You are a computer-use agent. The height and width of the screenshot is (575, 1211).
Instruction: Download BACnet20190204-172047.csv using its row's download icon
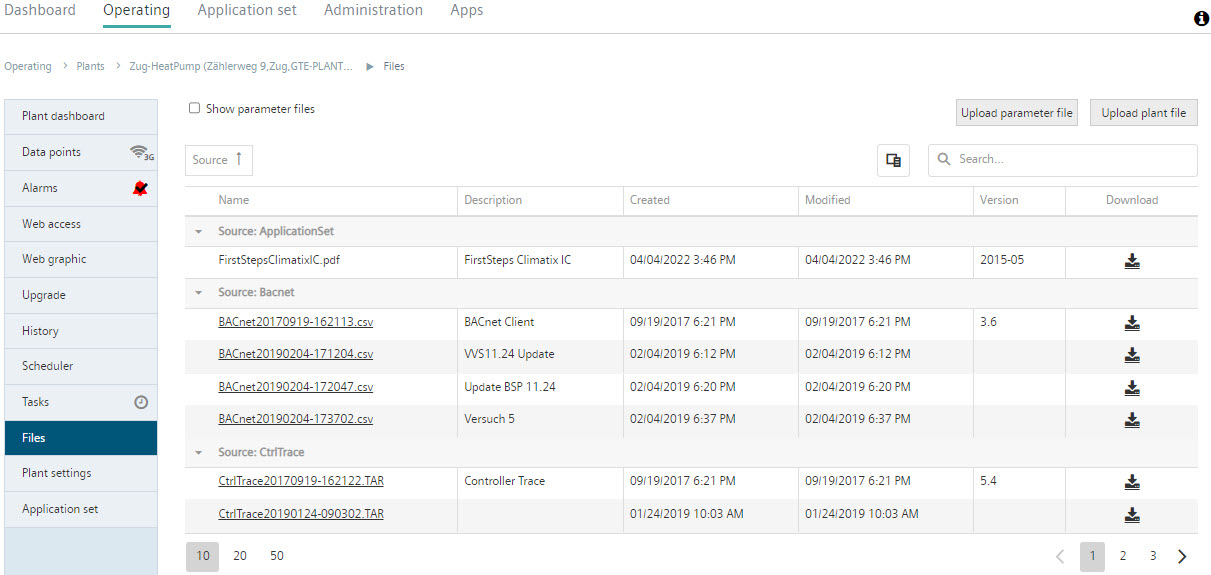point(1132,388)
